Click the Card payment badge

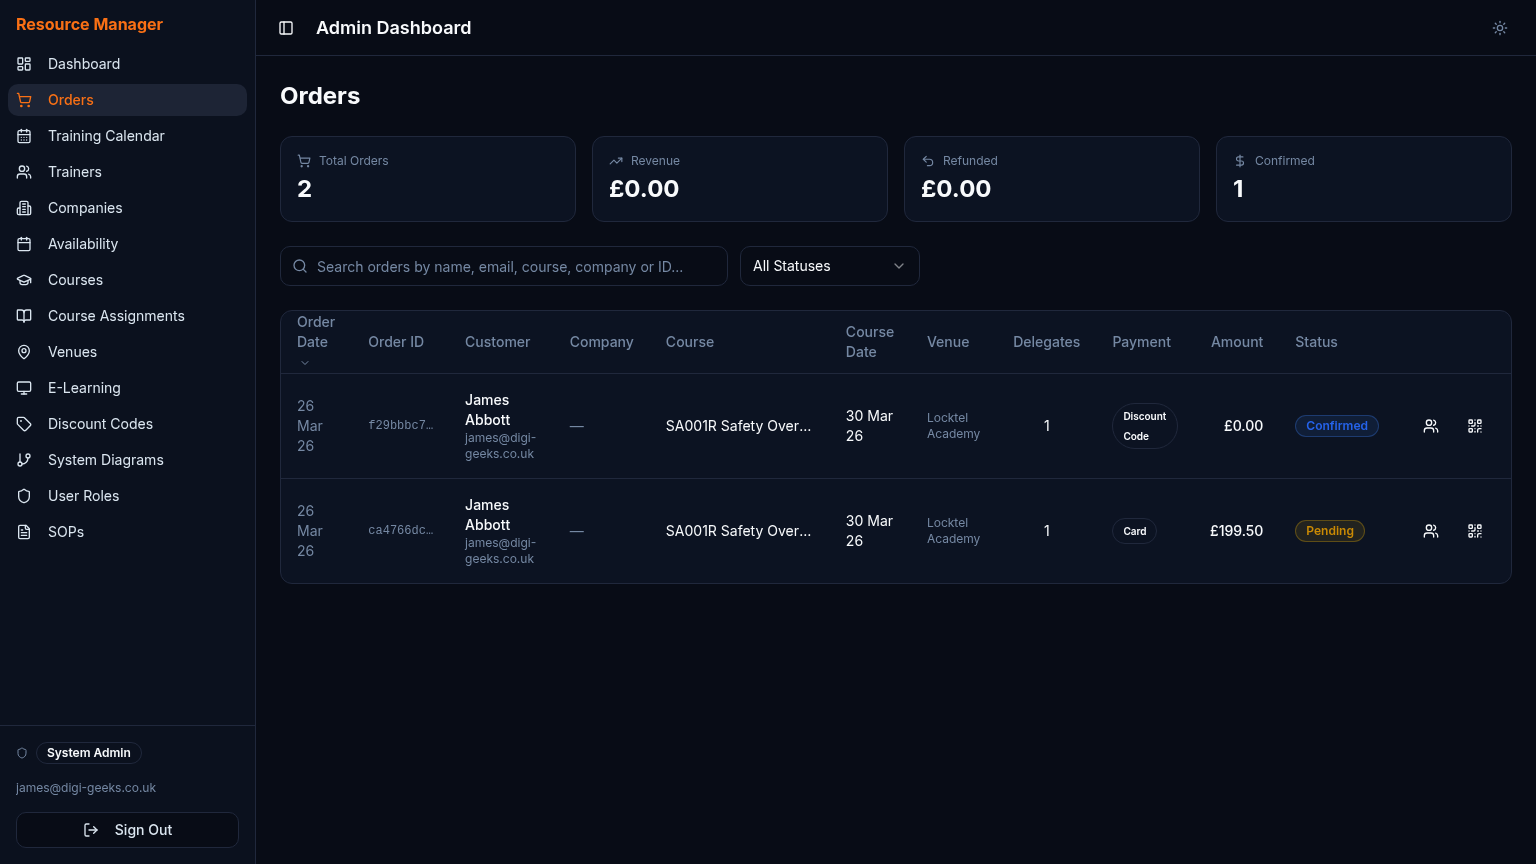1135,531
